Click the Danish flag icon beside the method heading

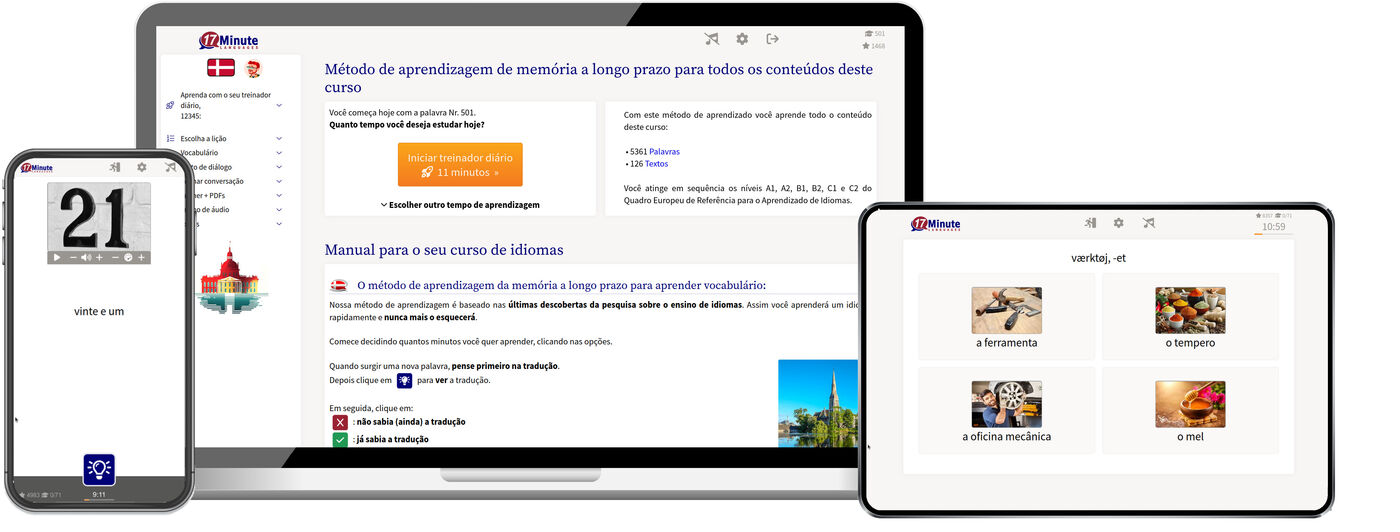tap(339, 285)
